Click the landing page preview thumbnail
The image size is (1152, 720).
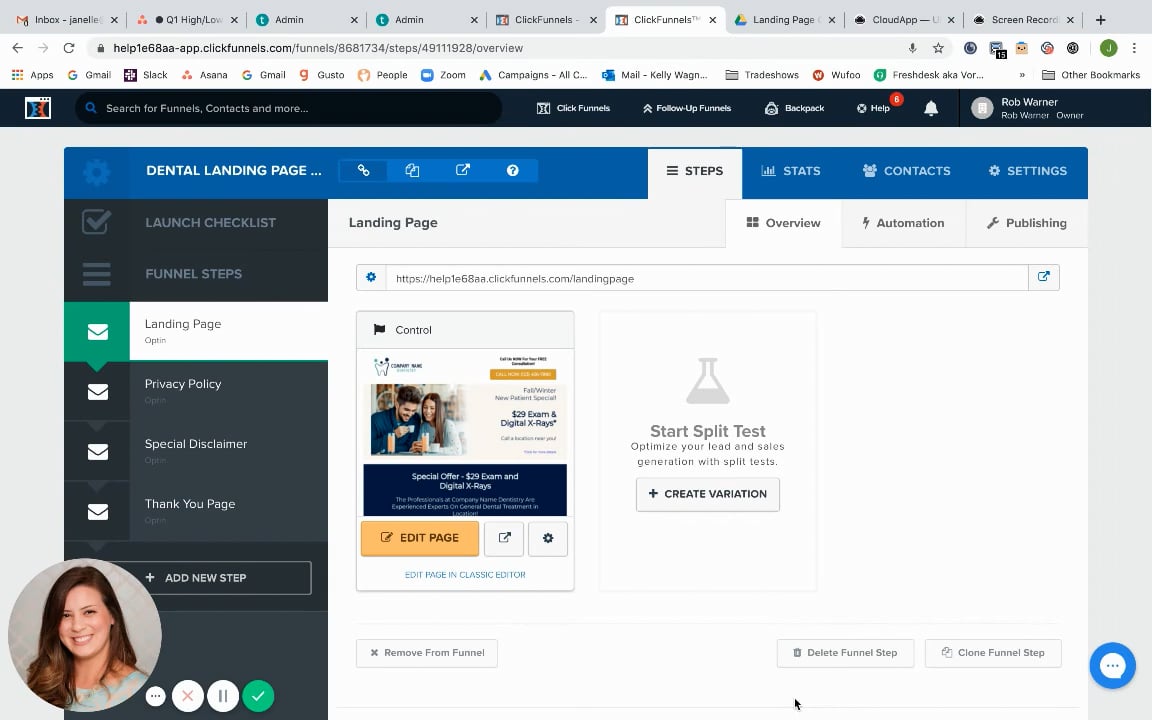coord(465,433)
